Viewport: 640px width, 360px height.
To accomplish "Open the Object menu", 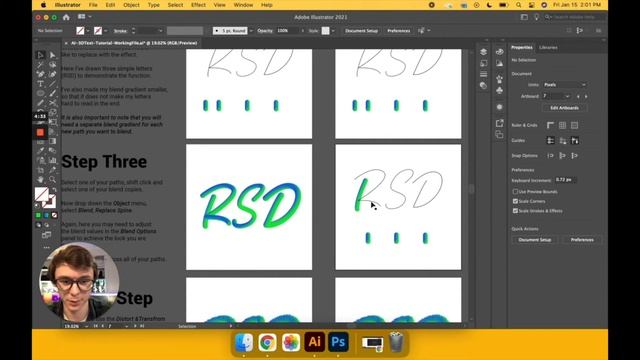I will pos(131,5).
